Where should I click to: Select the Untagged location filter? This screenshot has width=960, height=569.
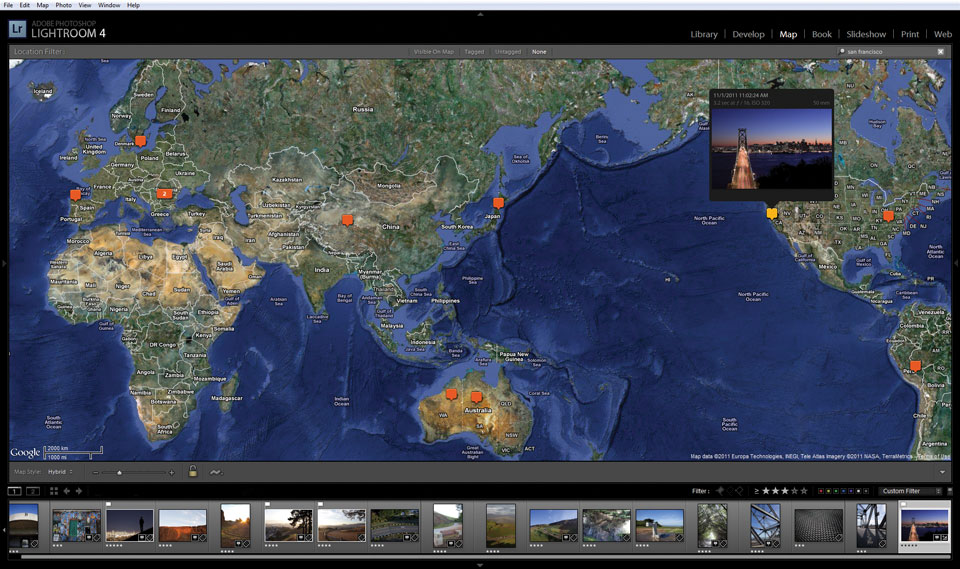click(508, 52)
